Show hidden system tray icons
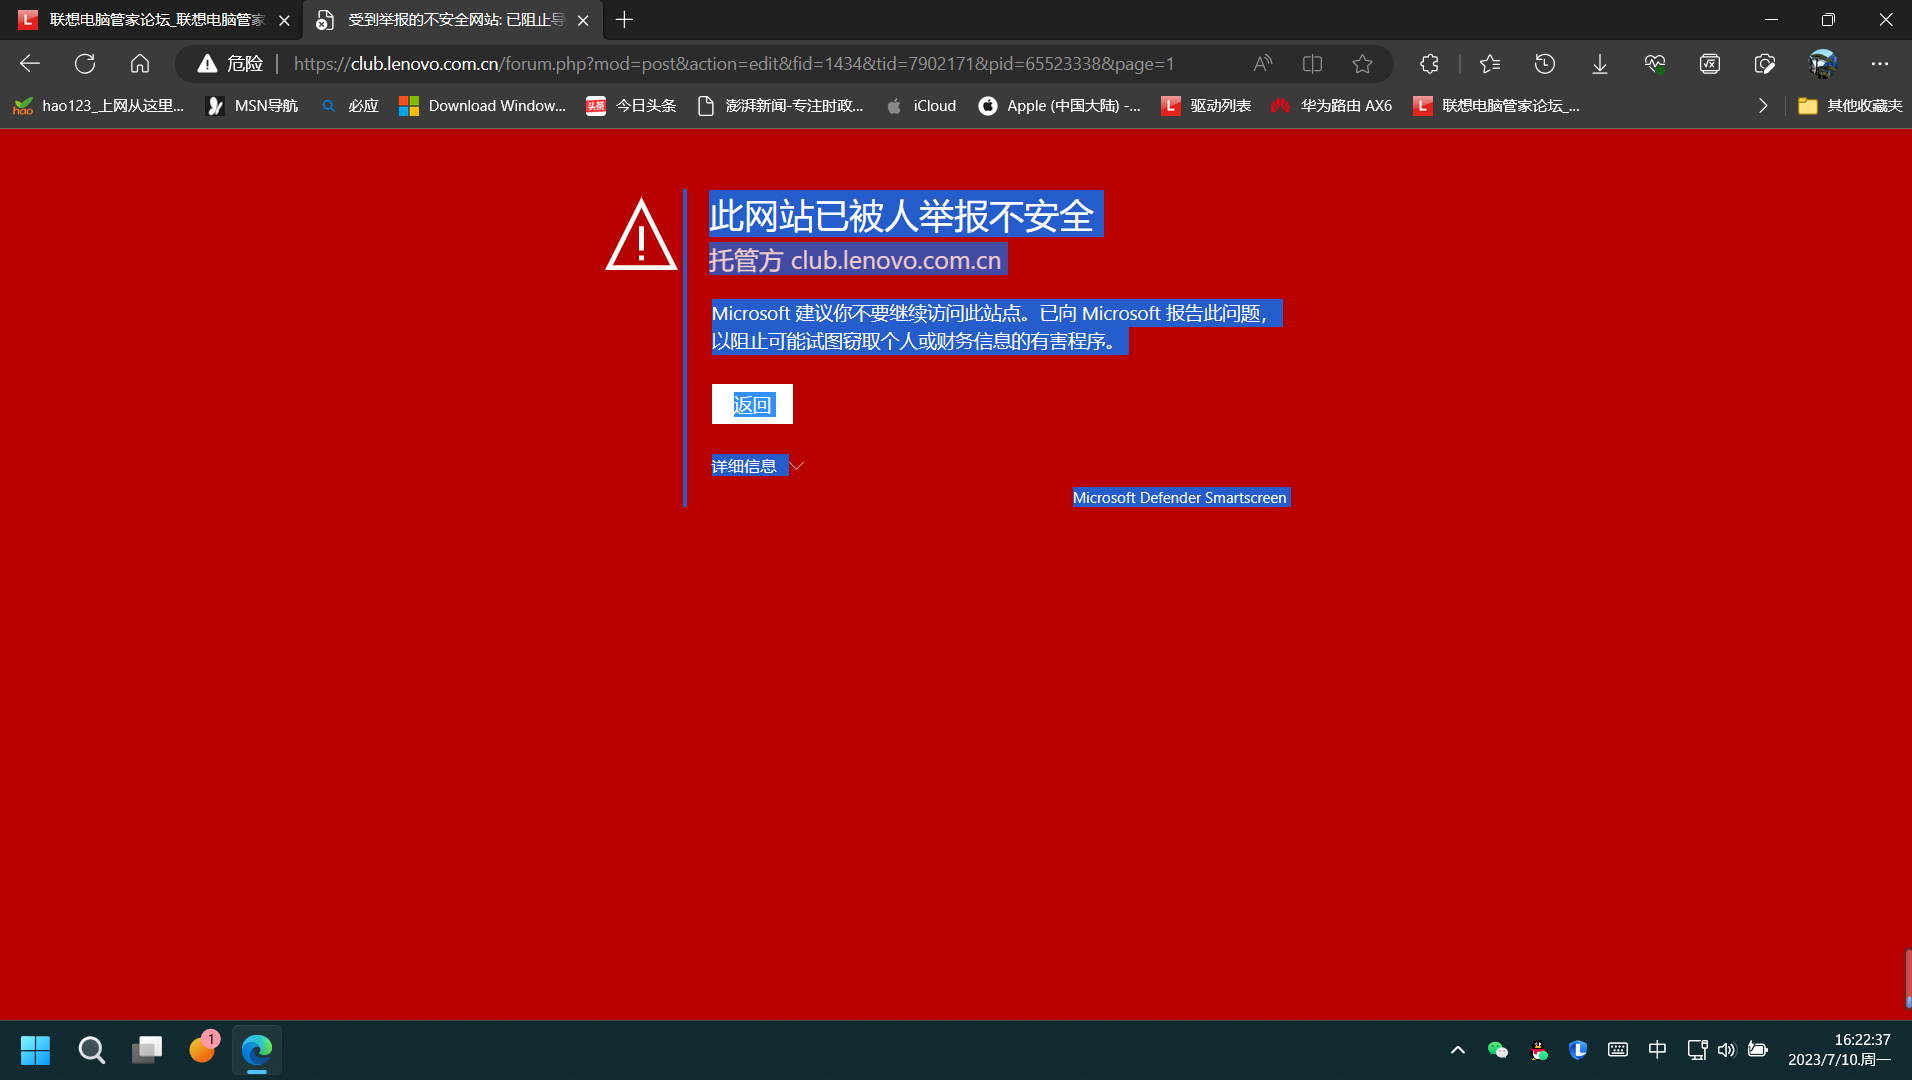Viewport: 1912px width, 1080px height. point(1458,1050)
